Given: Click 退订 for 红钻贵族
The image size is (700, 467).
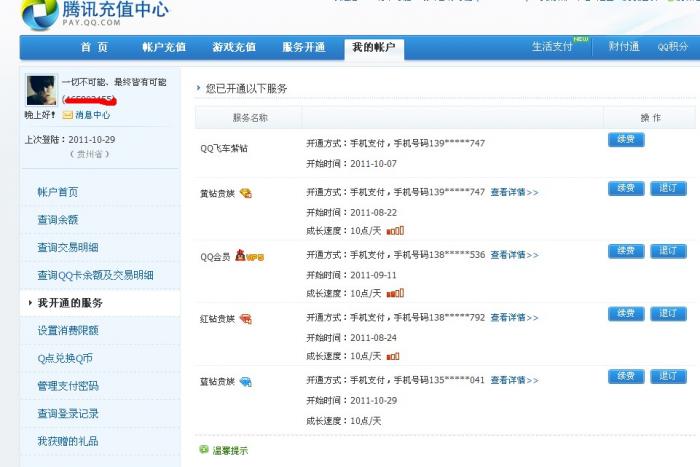Looking at the screenshot, I should pyautogui.click(x=668, y=313).
